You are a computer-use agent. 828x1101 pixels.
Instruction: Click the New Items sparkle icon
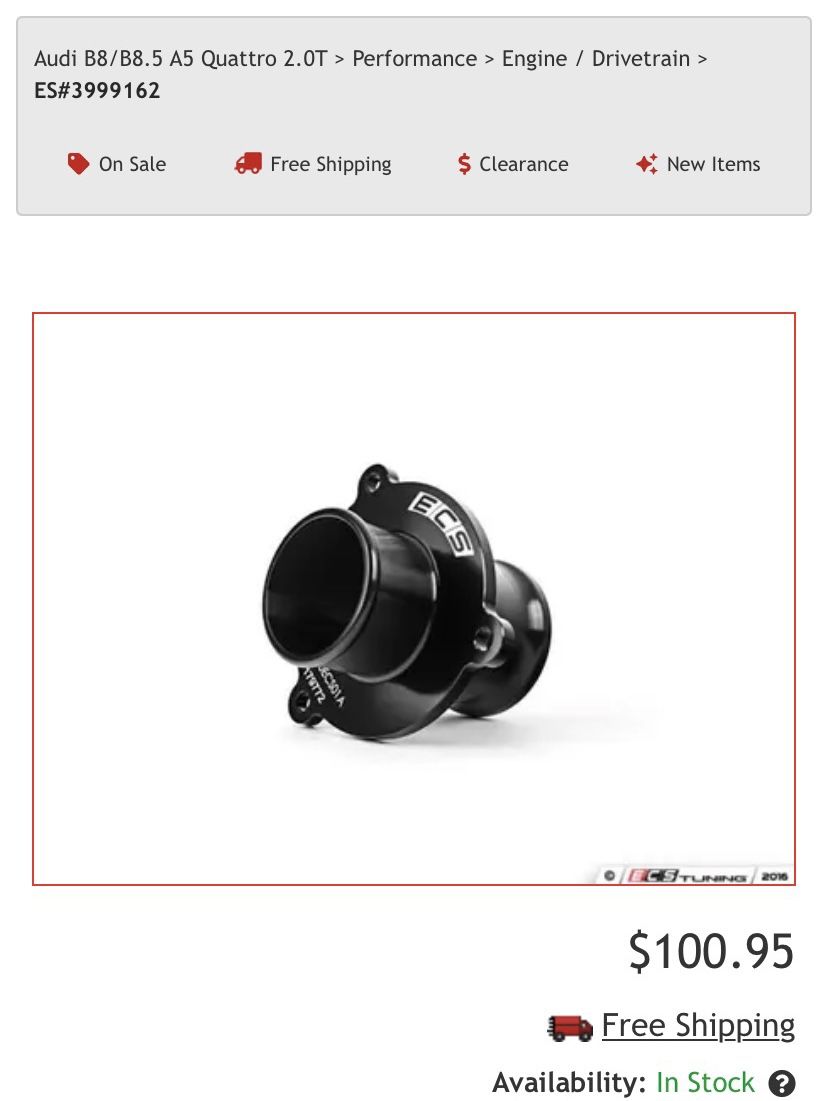pos(647,164)
